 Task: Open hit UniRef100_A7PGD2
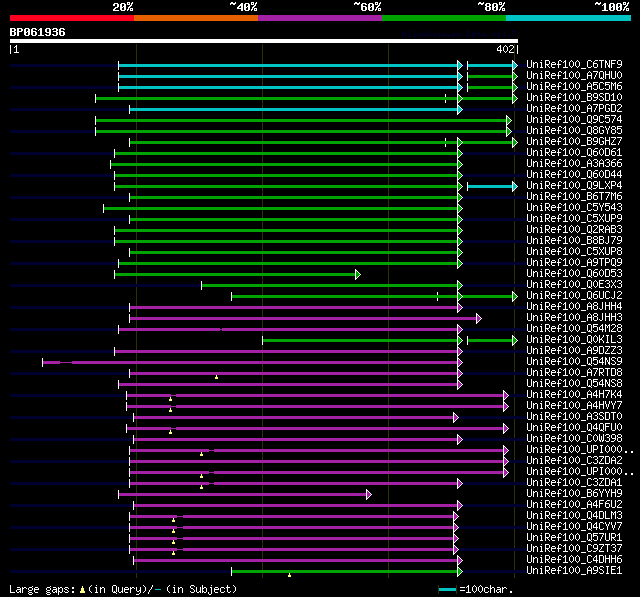click(574, 109)
